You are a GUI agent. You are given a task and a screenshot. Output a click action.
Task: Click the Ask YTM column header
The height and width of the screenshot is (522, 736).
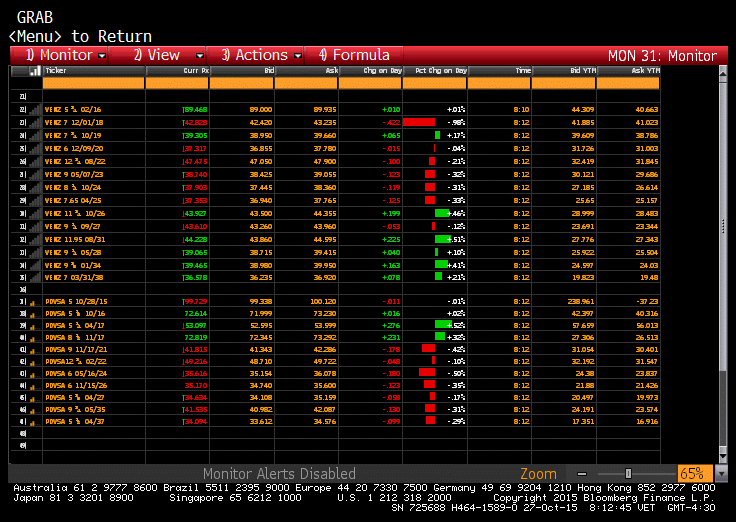(x=629, y=71)
